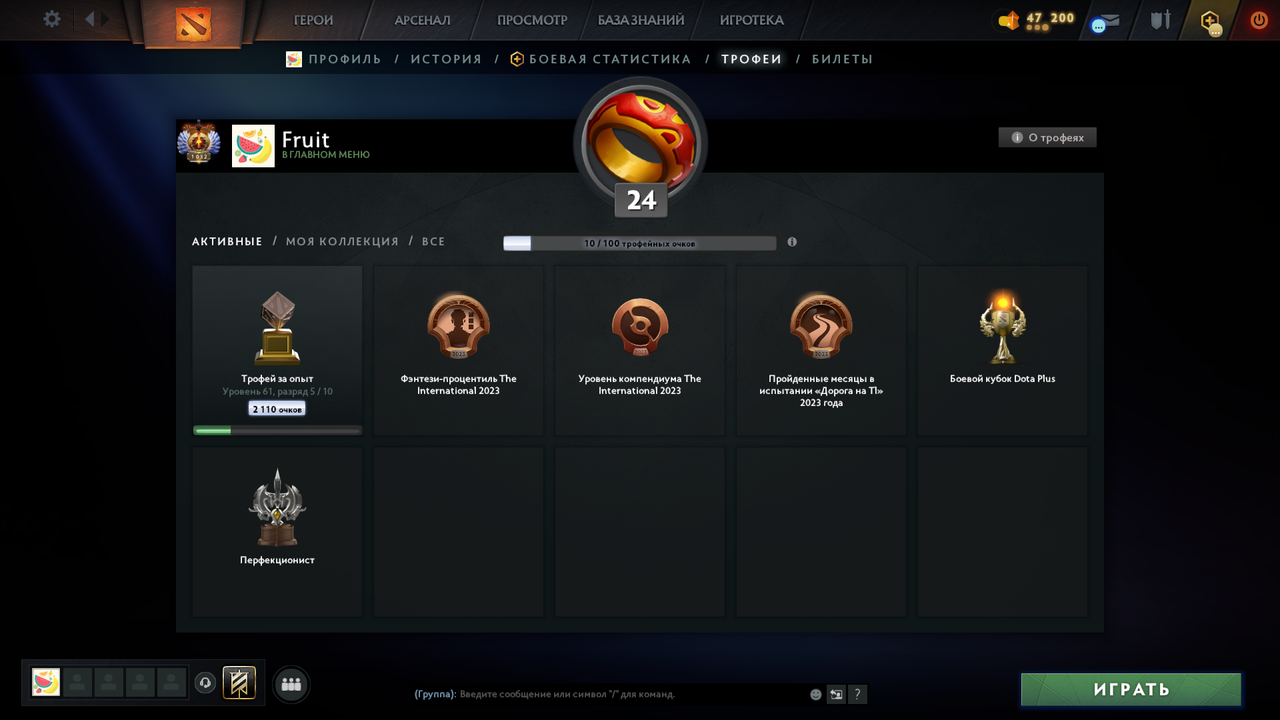Click the green Играть button
Viewport: 1280px width, 720px height.
coord(1131,689)
